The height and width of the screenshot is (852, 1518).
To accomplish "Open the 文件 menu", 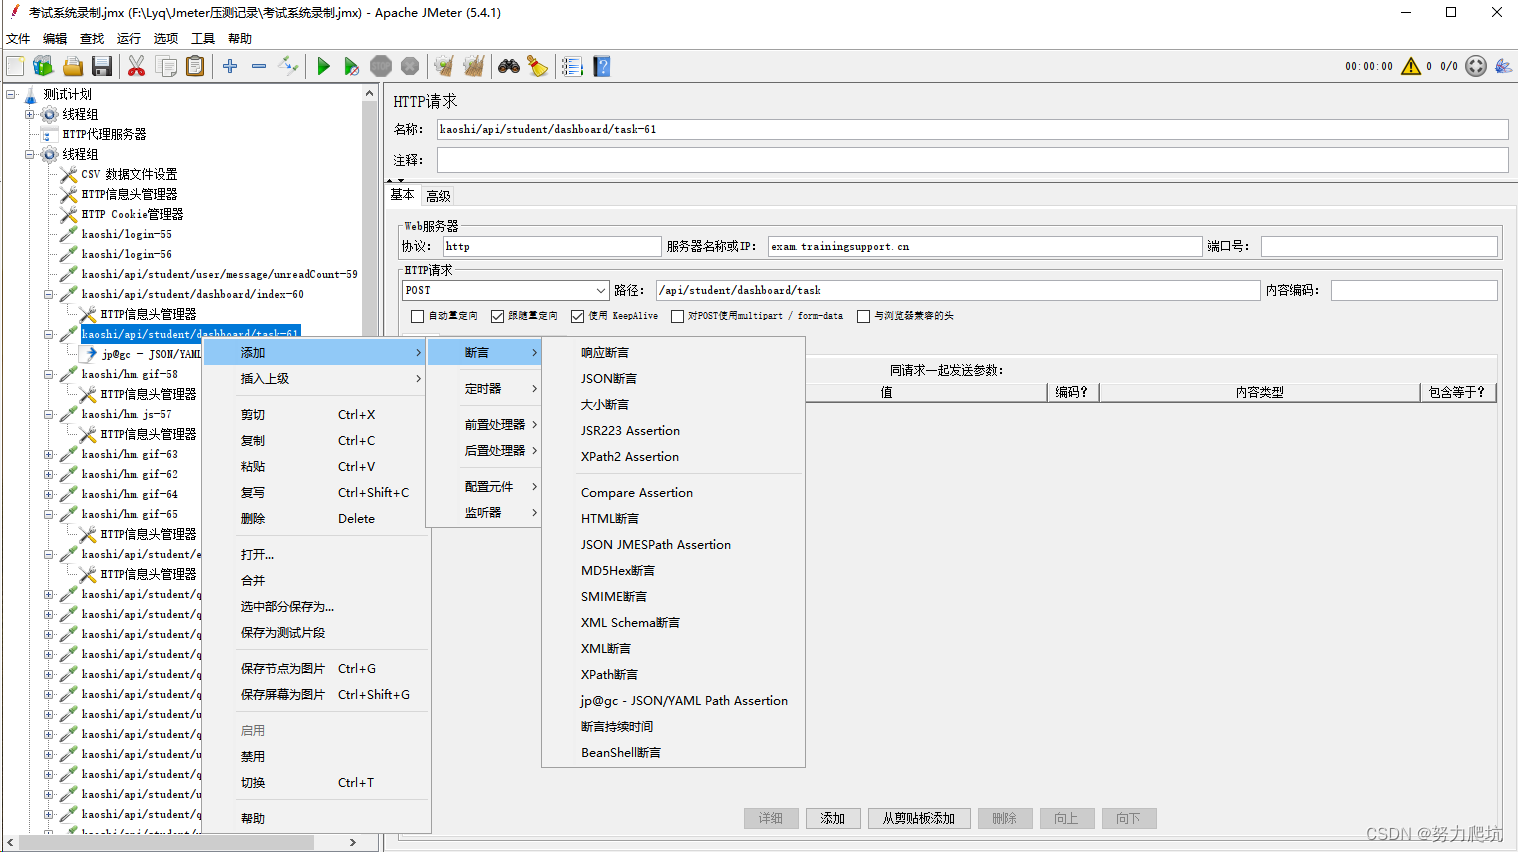I will click(x=19, y=39).
